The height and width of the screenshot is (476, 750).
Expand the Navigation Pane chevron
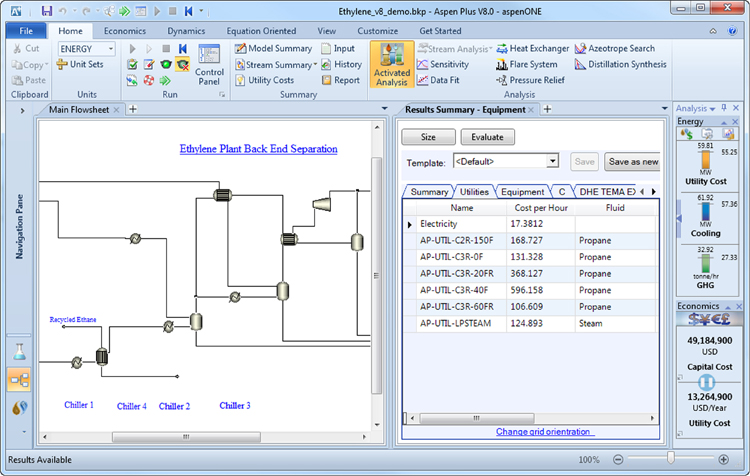click(22, 111)
